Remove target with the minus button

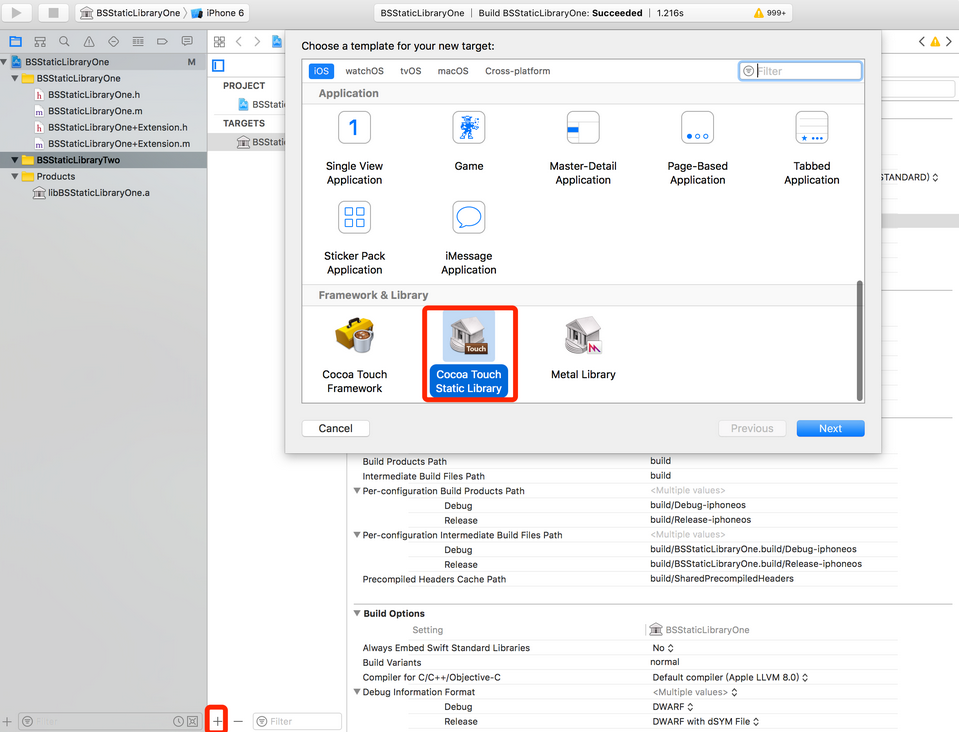coord(238,721)
